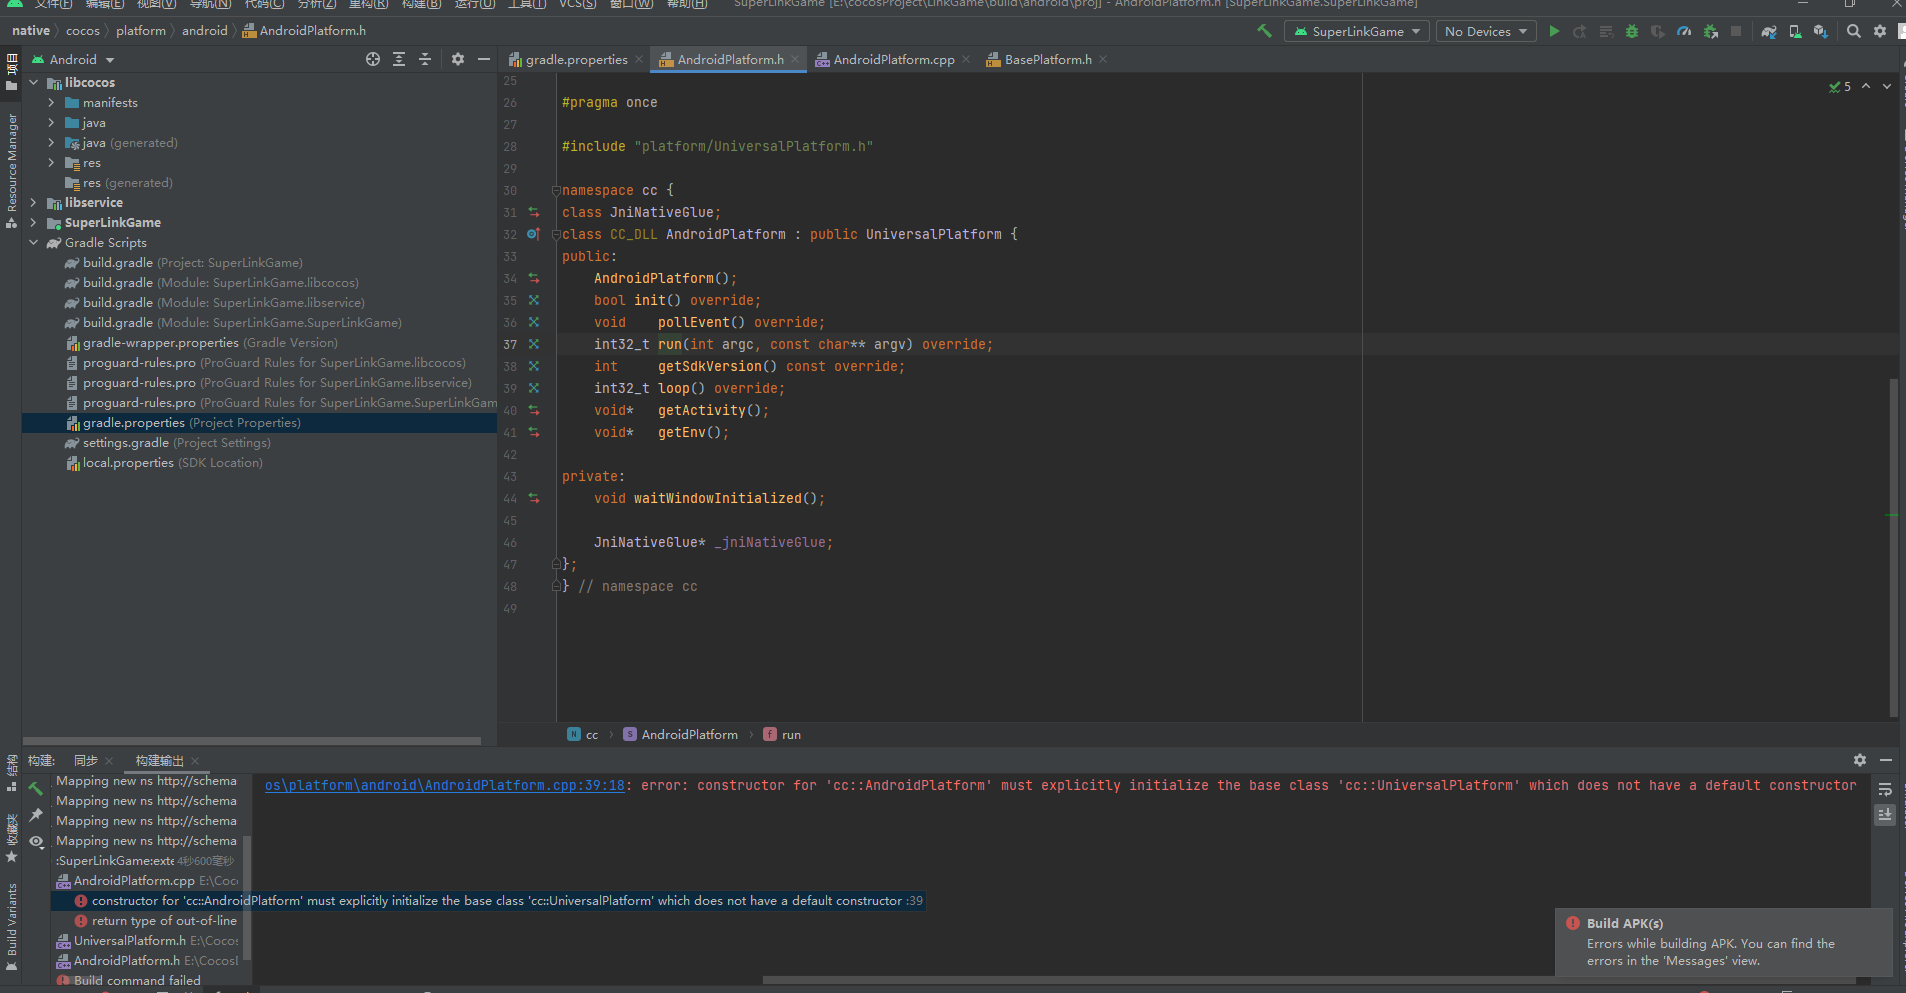
Task: Collapse all nodes in the project panel
Action: [x=425, y=59]
